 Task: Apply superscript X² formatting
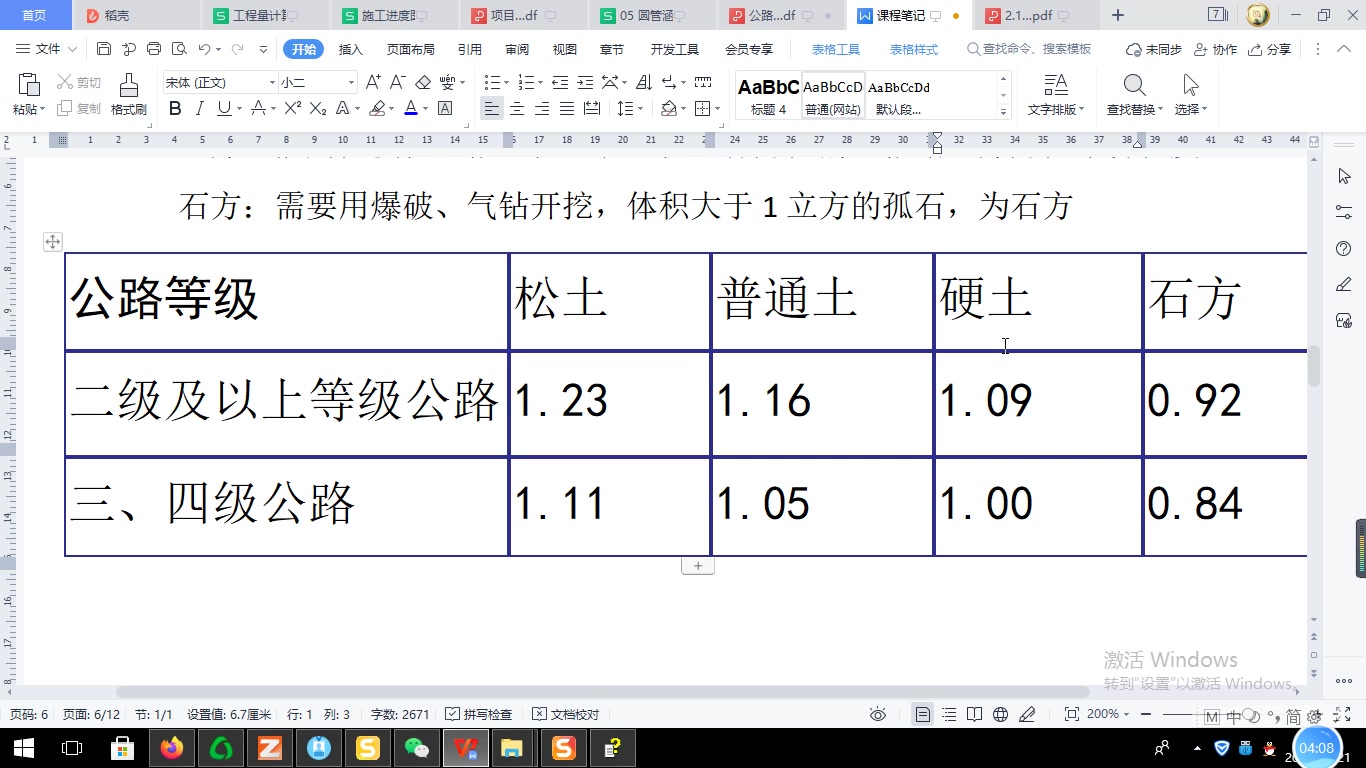click(x=292, y=109)
